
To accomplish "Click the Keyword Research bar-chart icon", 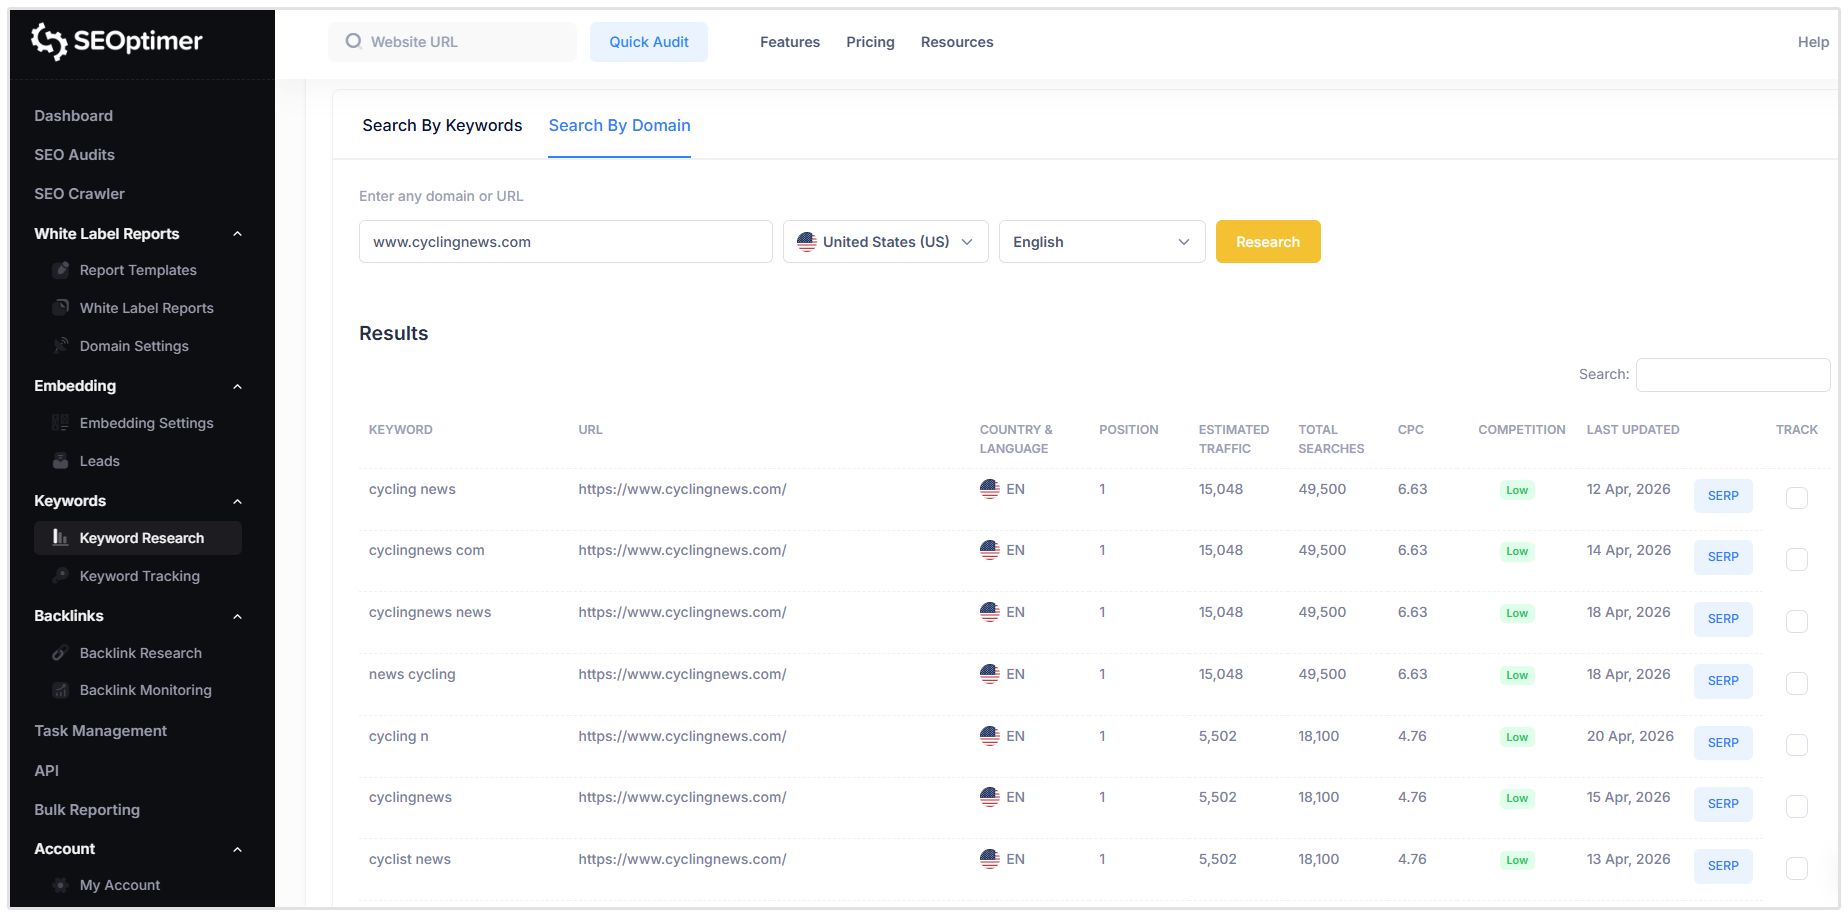I will (x=61, y=538).
